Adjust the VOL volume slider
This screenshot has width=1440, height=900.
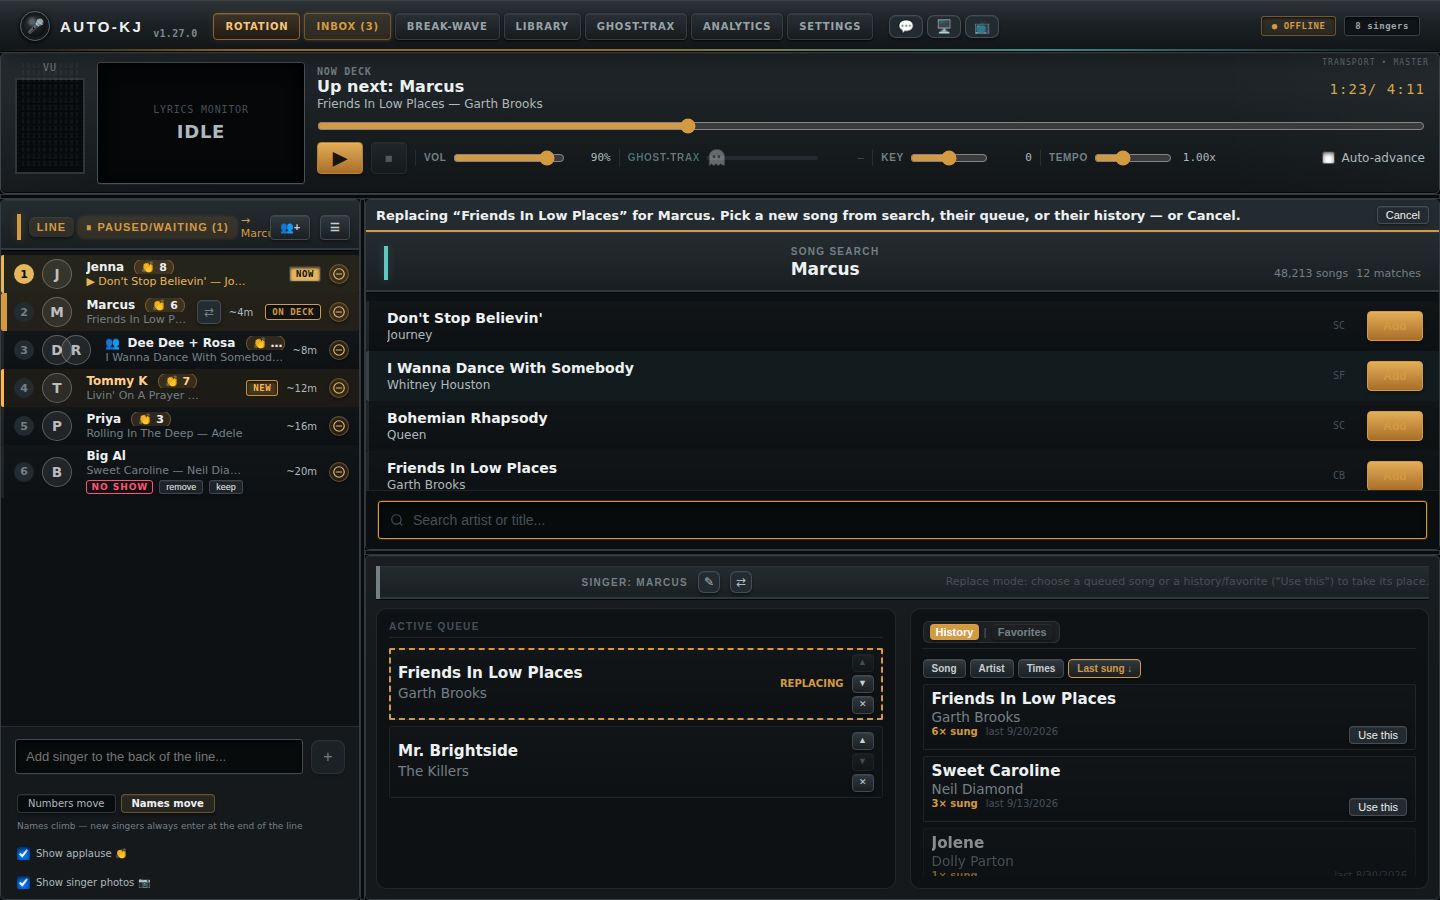pyautogui.click(x=509, y=158)
